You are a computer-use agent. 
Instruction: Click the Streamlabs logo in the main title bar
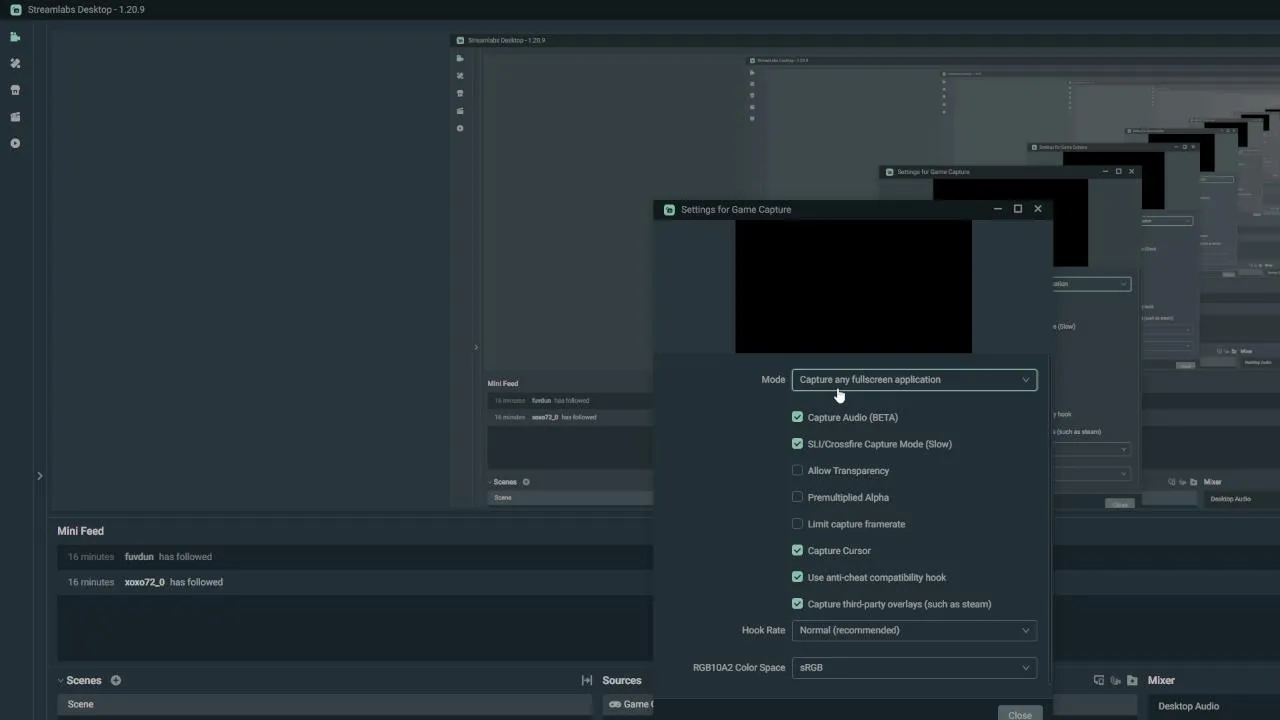(x=15, y=10)
